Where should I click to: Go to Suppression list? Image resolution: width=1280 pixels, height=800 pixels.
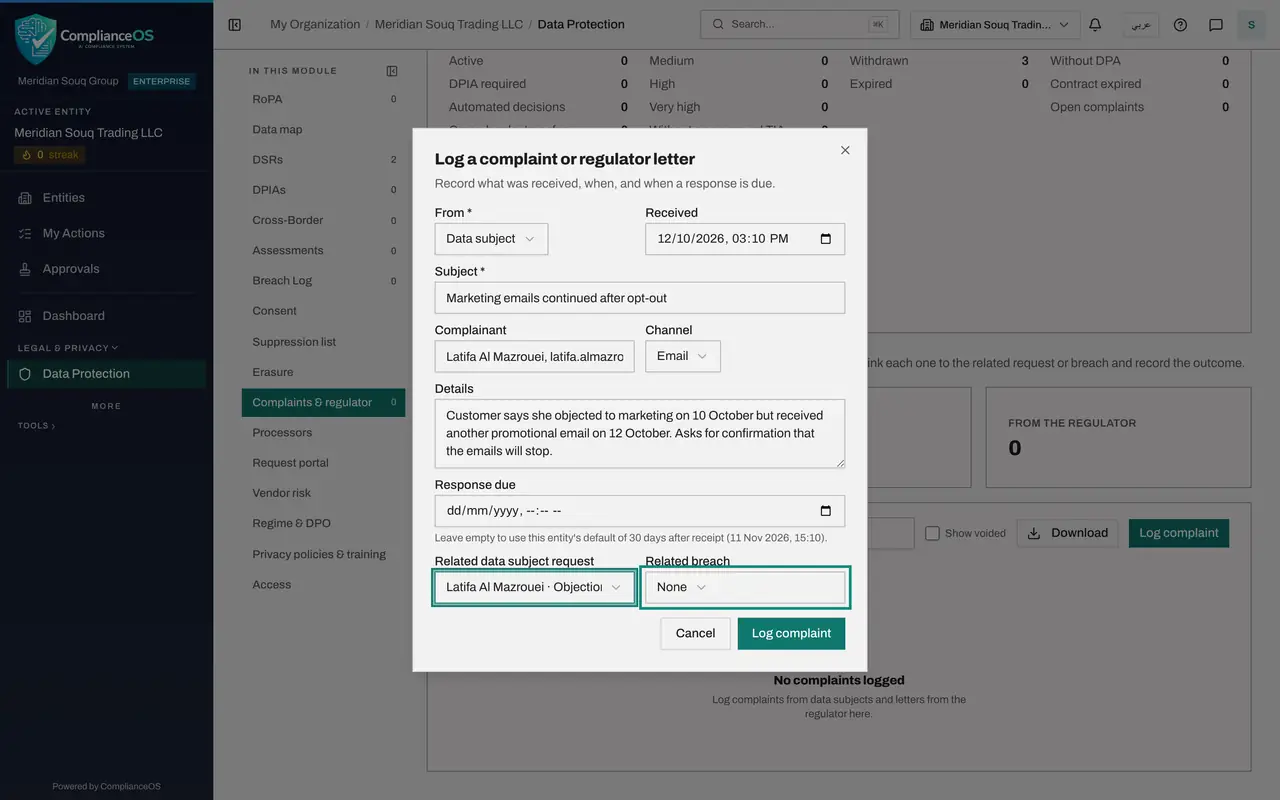pos(323,342)
